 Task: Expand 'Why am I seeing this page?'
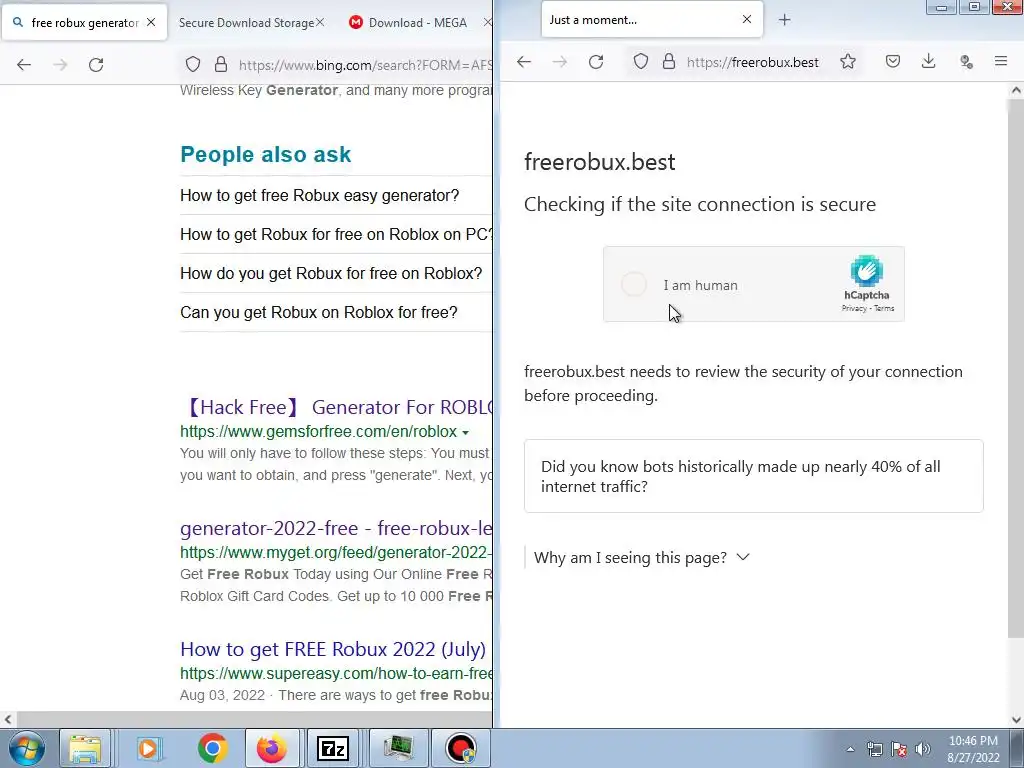click(x=641, y=558)
